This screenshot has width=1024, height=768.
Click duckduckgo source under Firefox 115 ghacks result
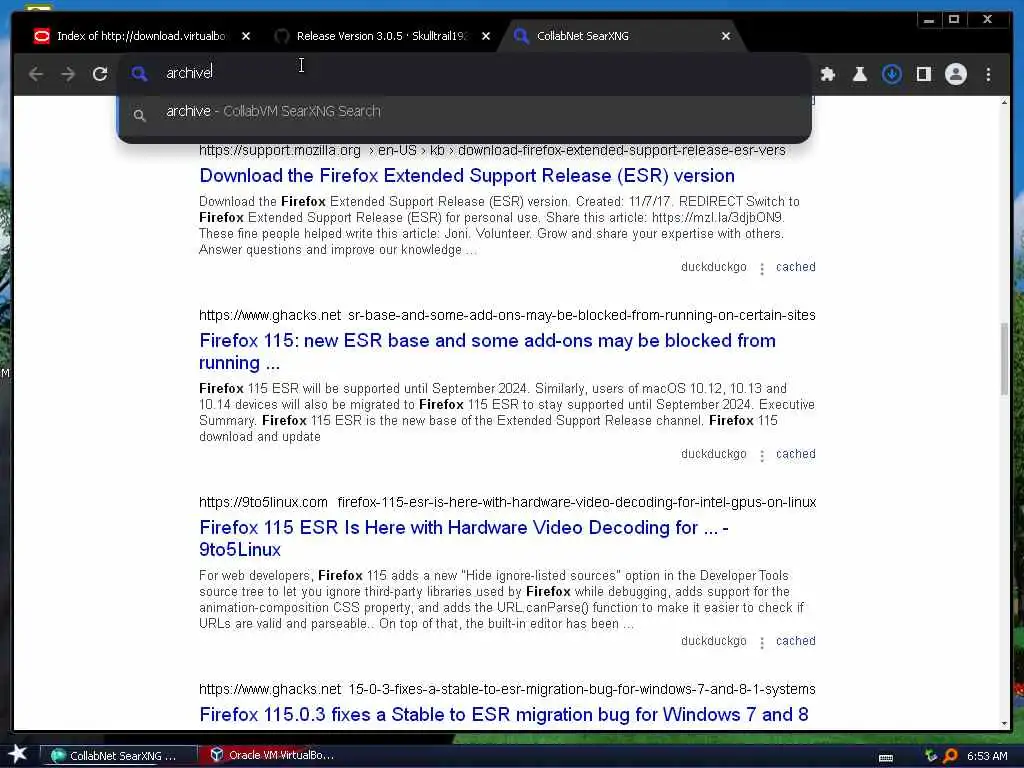click(713, 454)
